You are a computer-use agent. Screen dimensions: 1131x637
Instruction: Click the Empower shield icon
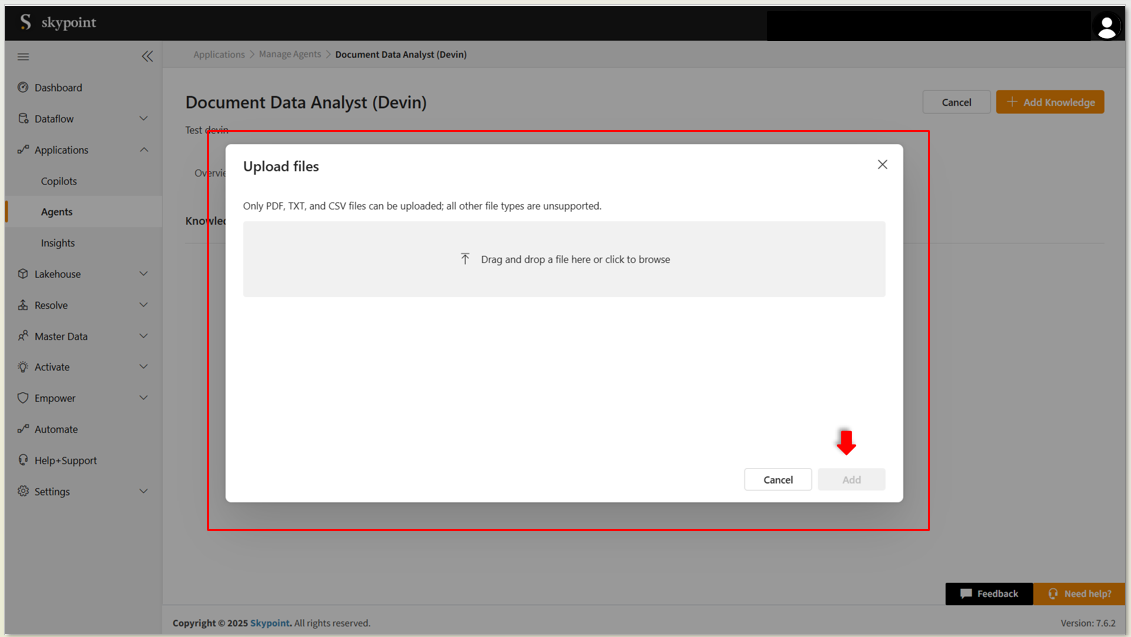[x=23, y=398]
